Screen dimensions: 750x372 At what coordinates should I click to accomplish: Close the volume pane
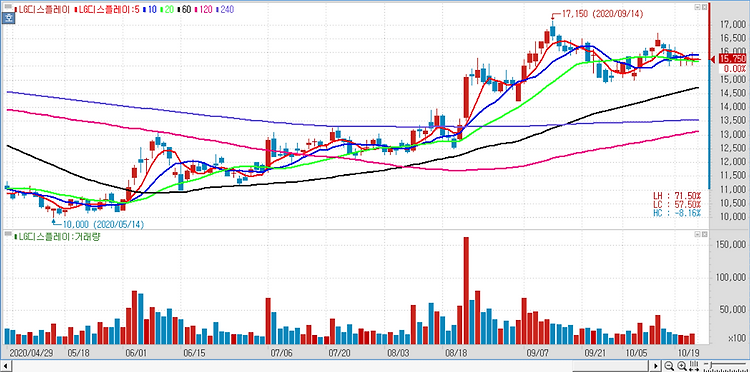(705, 234)
